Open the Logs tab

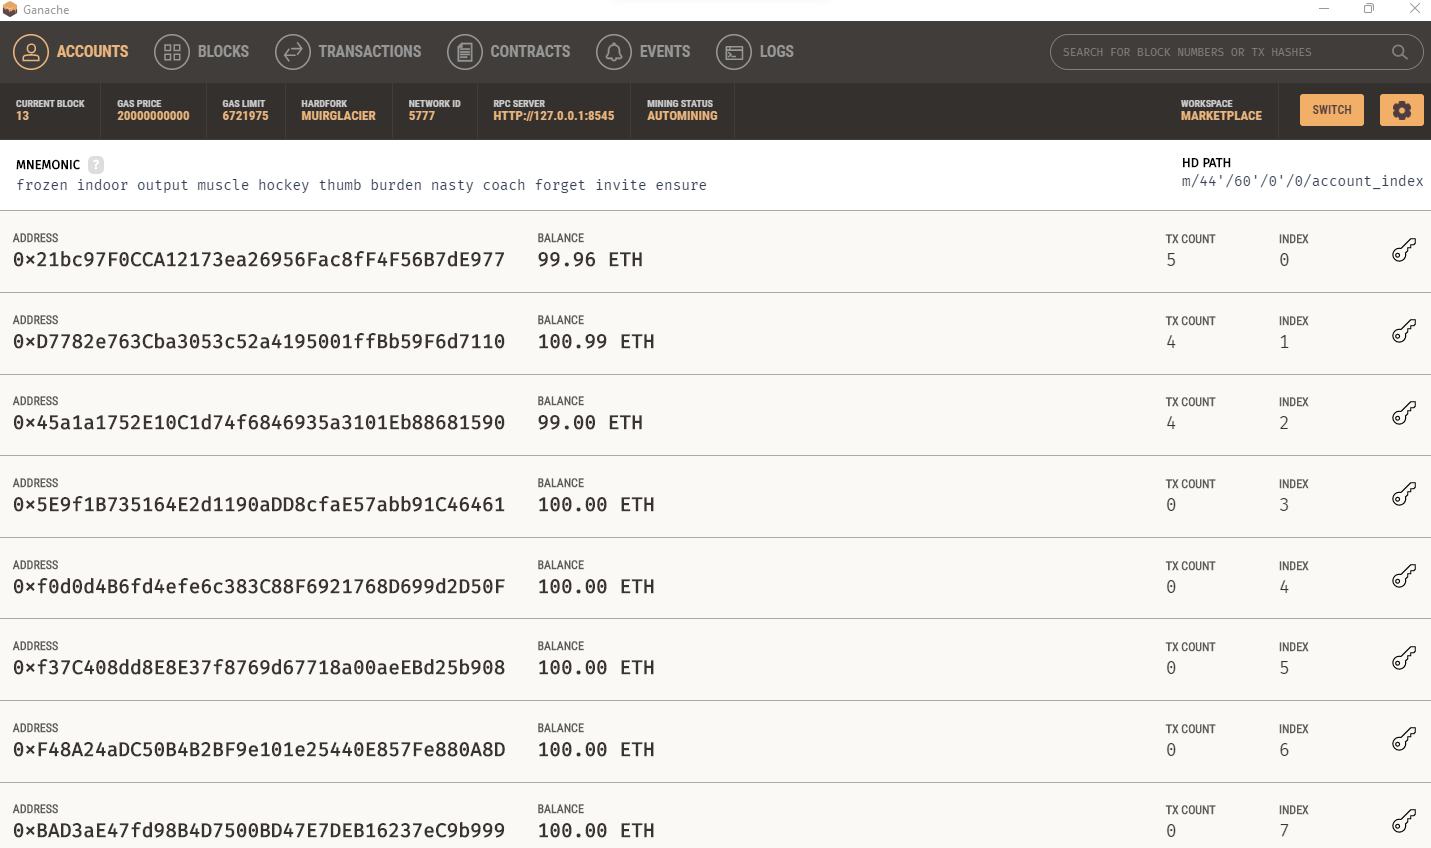[755, 52]
